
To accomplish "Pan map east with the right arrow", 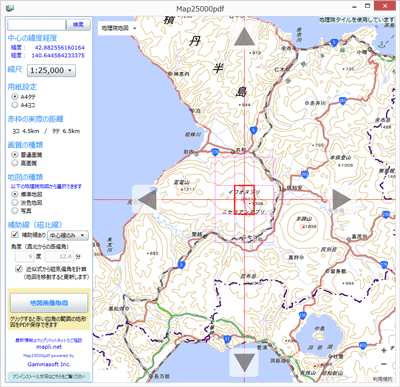I will pos(342,199).
